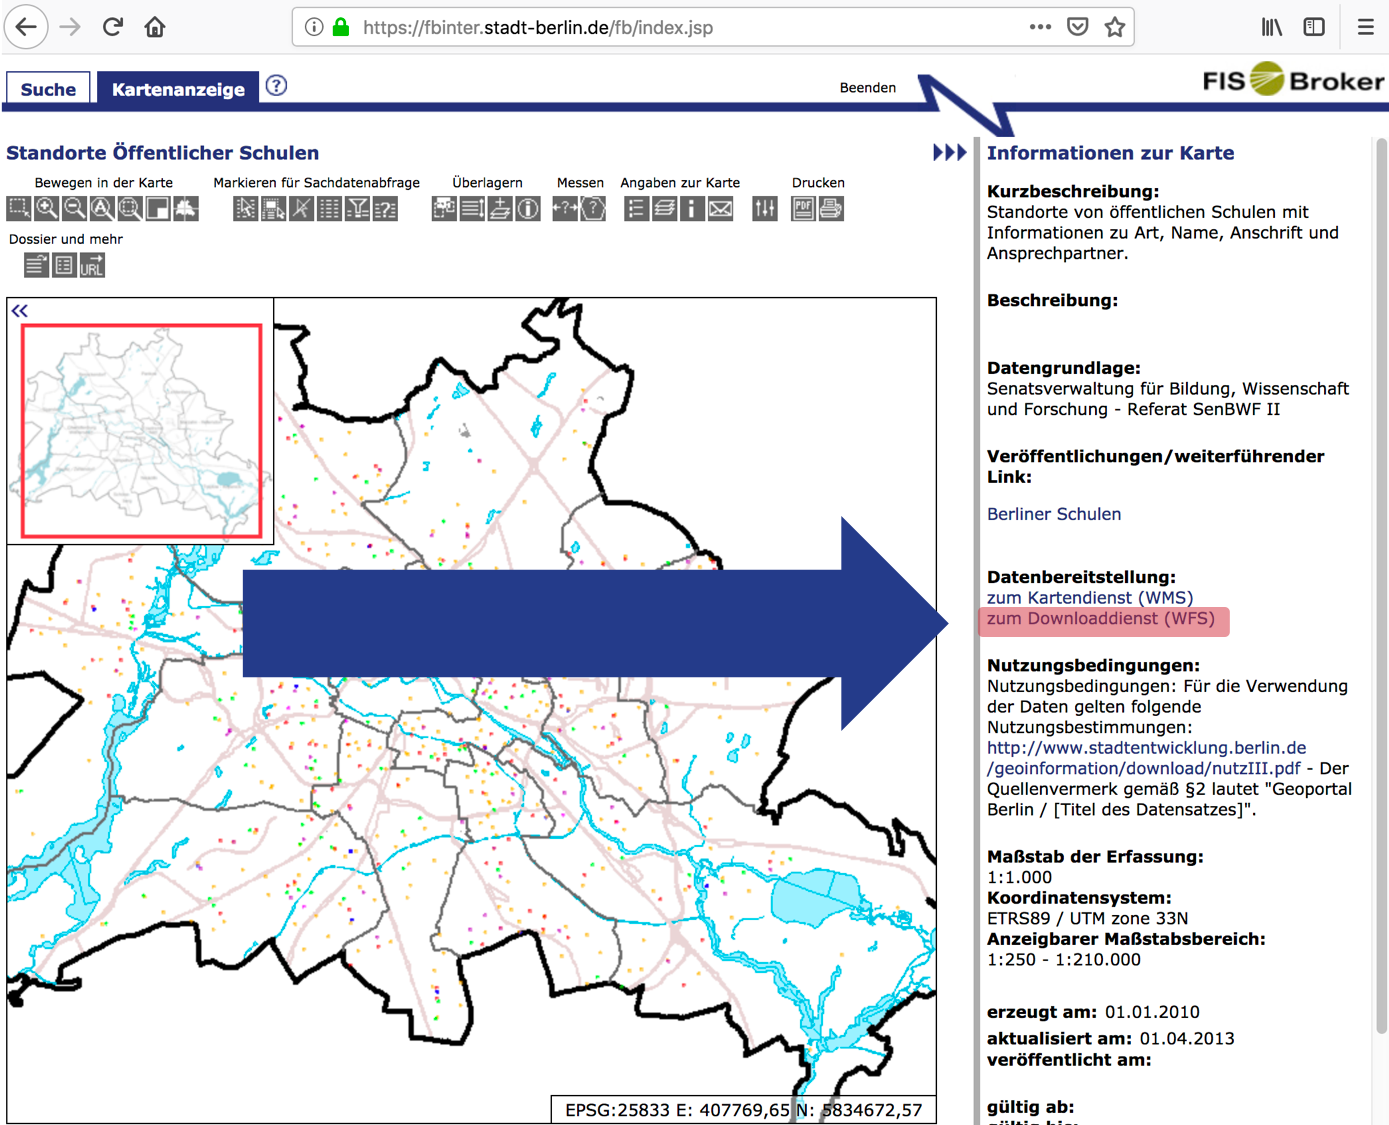
Task: Open the attribute data table icon
Action: pos(330,208)
